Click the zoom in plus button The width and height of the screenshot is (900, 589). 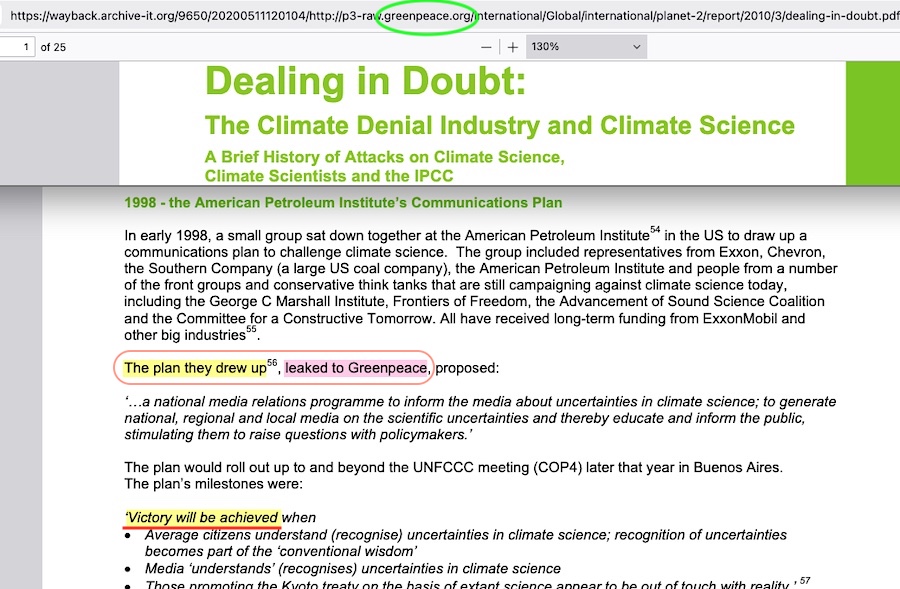point(513,47)
